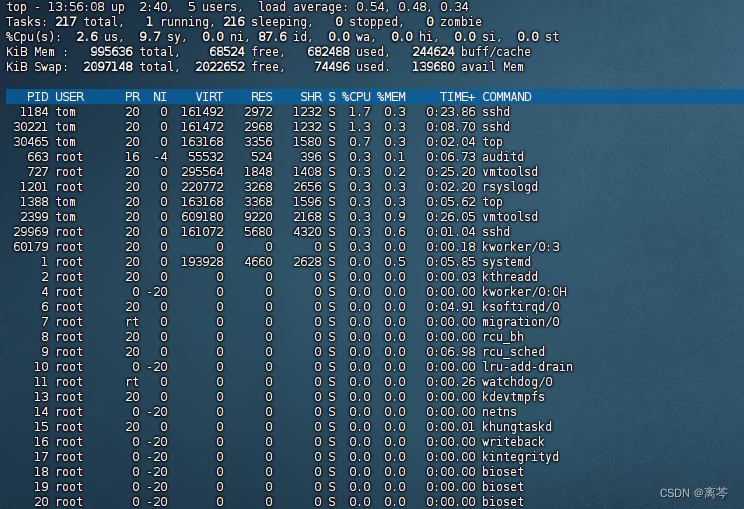Image resolution: width=744 pixels, height=509 pixels.
Task: Click the SHR column header
Action: point(311,97)
